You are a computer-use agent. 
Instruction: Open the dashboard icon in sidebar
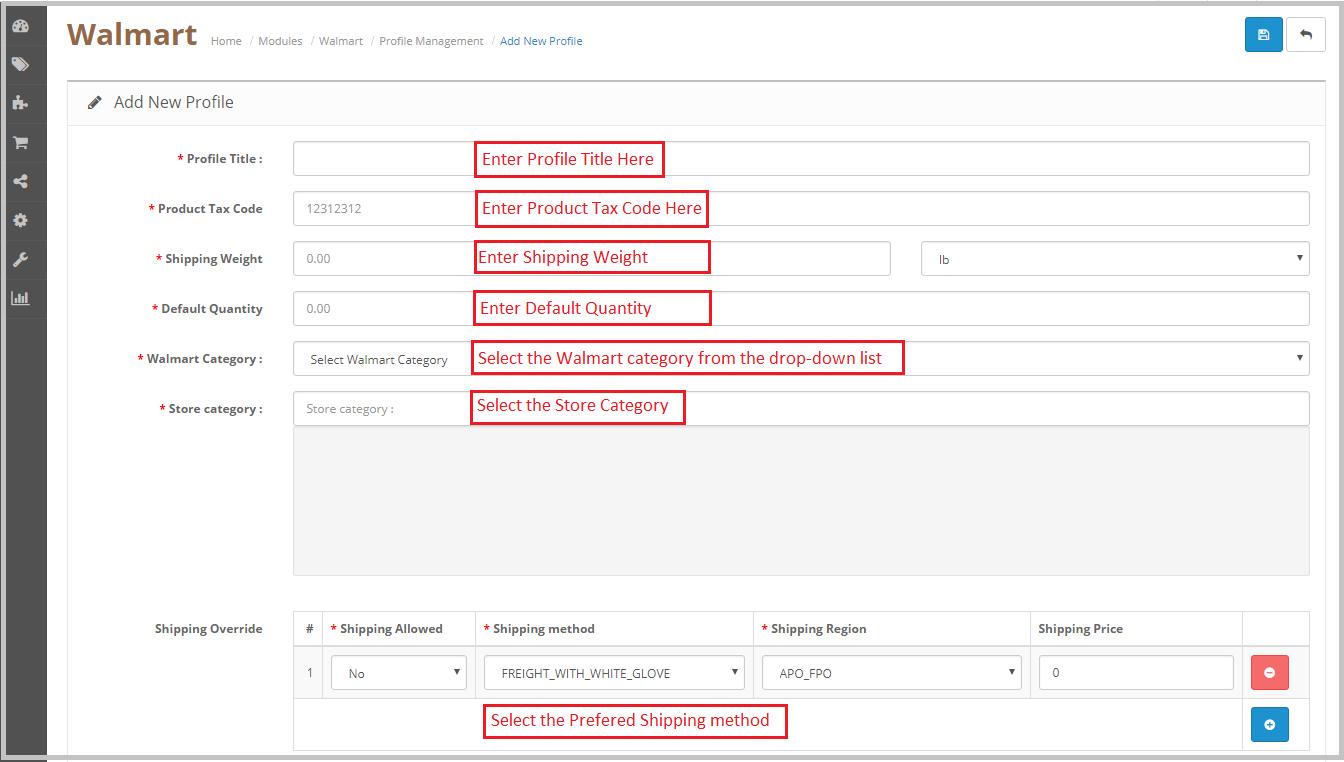click(20, 26)
